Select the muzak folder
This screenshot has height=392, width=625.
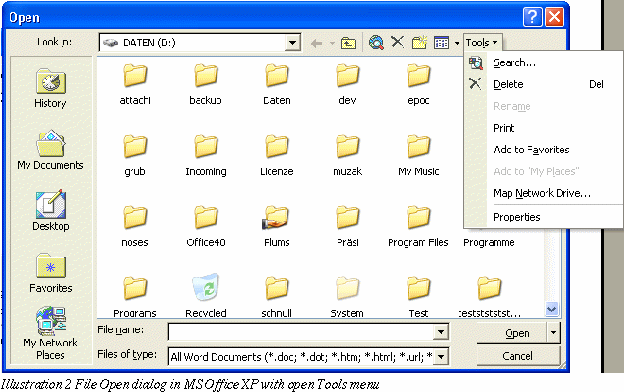[348, 155]
